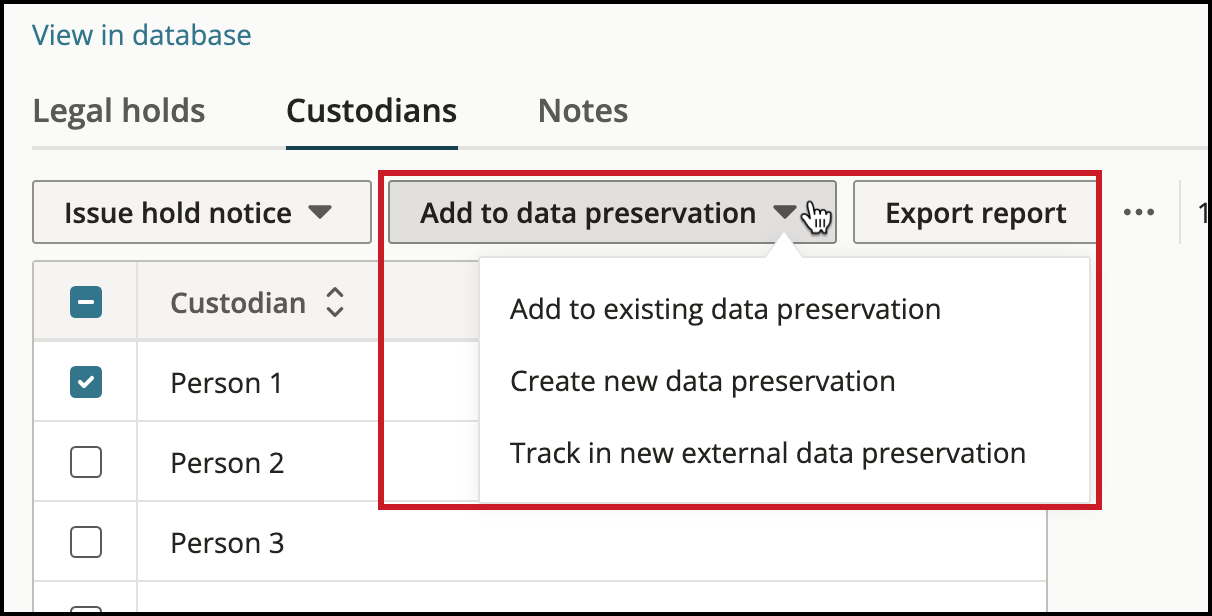Toggle the select-all checkbox in header

point(86,303)
